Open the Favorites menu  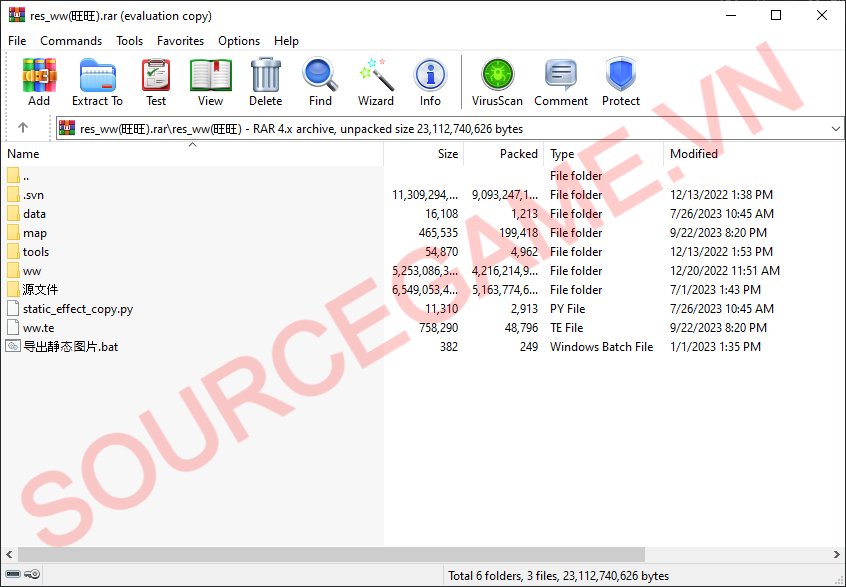pos(180,41)
